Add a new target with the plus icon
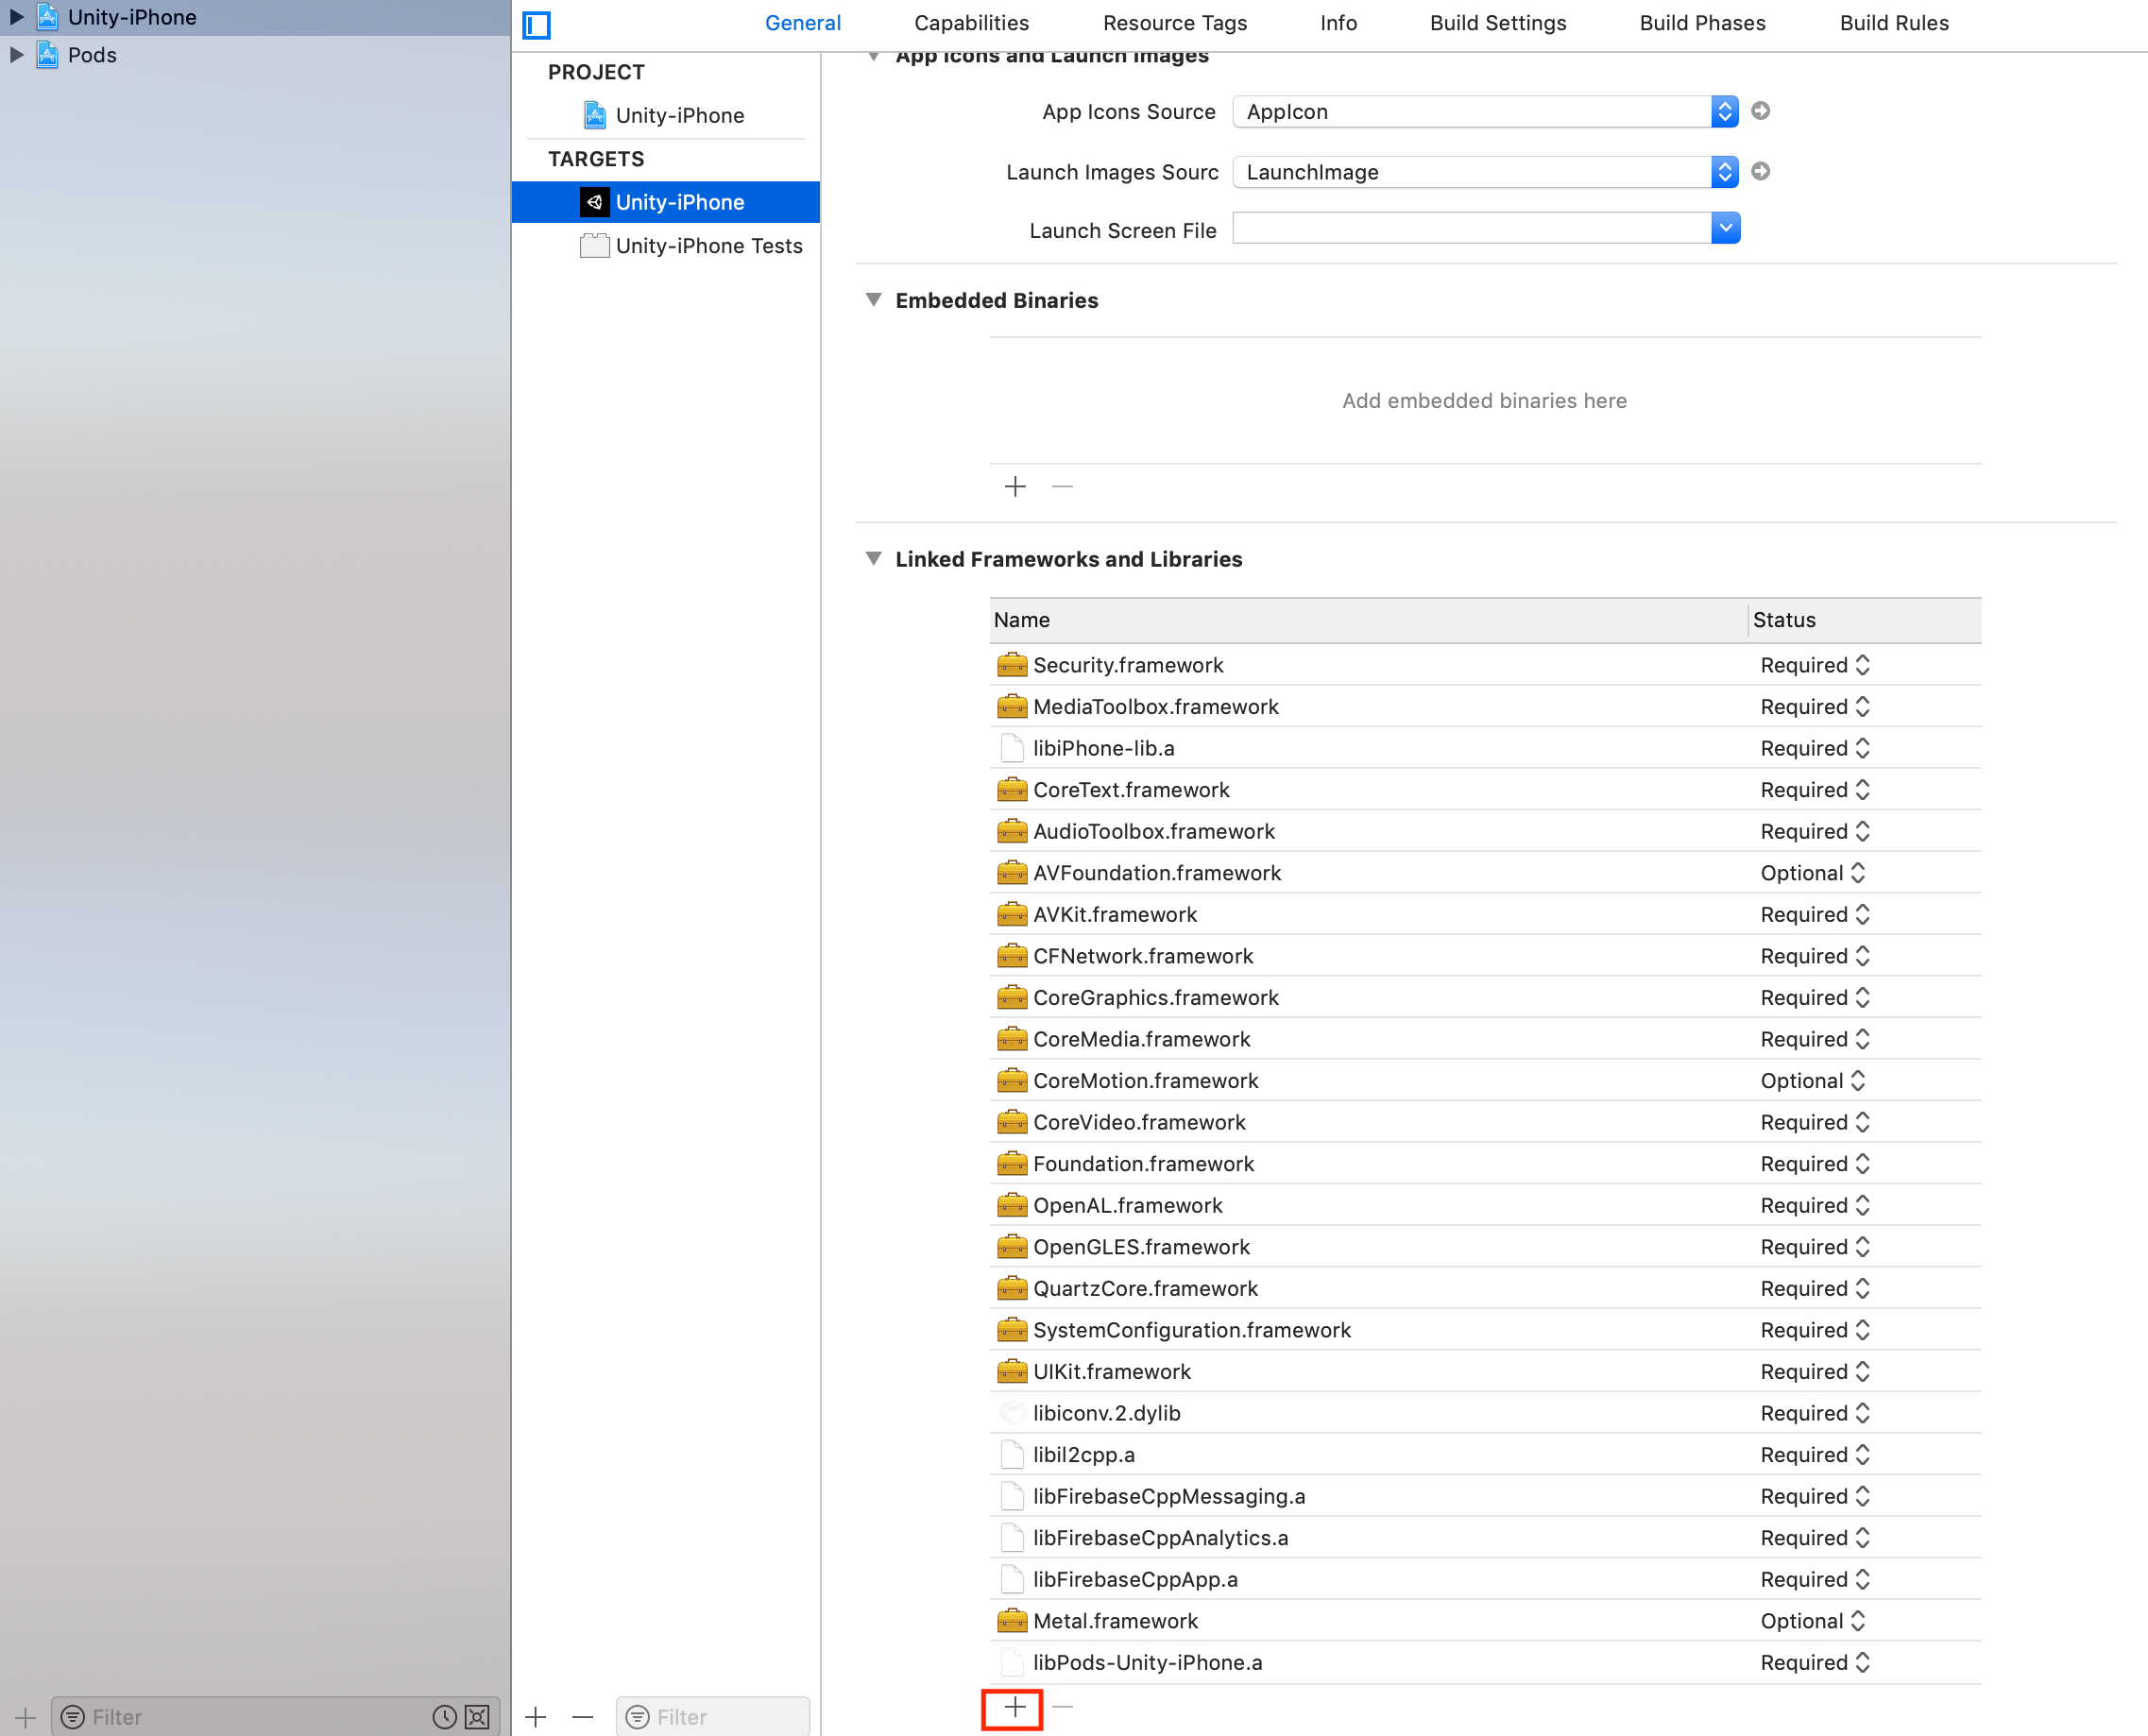The width and height of the screenshot is (2148, 1736). (x=536, y=1717)
